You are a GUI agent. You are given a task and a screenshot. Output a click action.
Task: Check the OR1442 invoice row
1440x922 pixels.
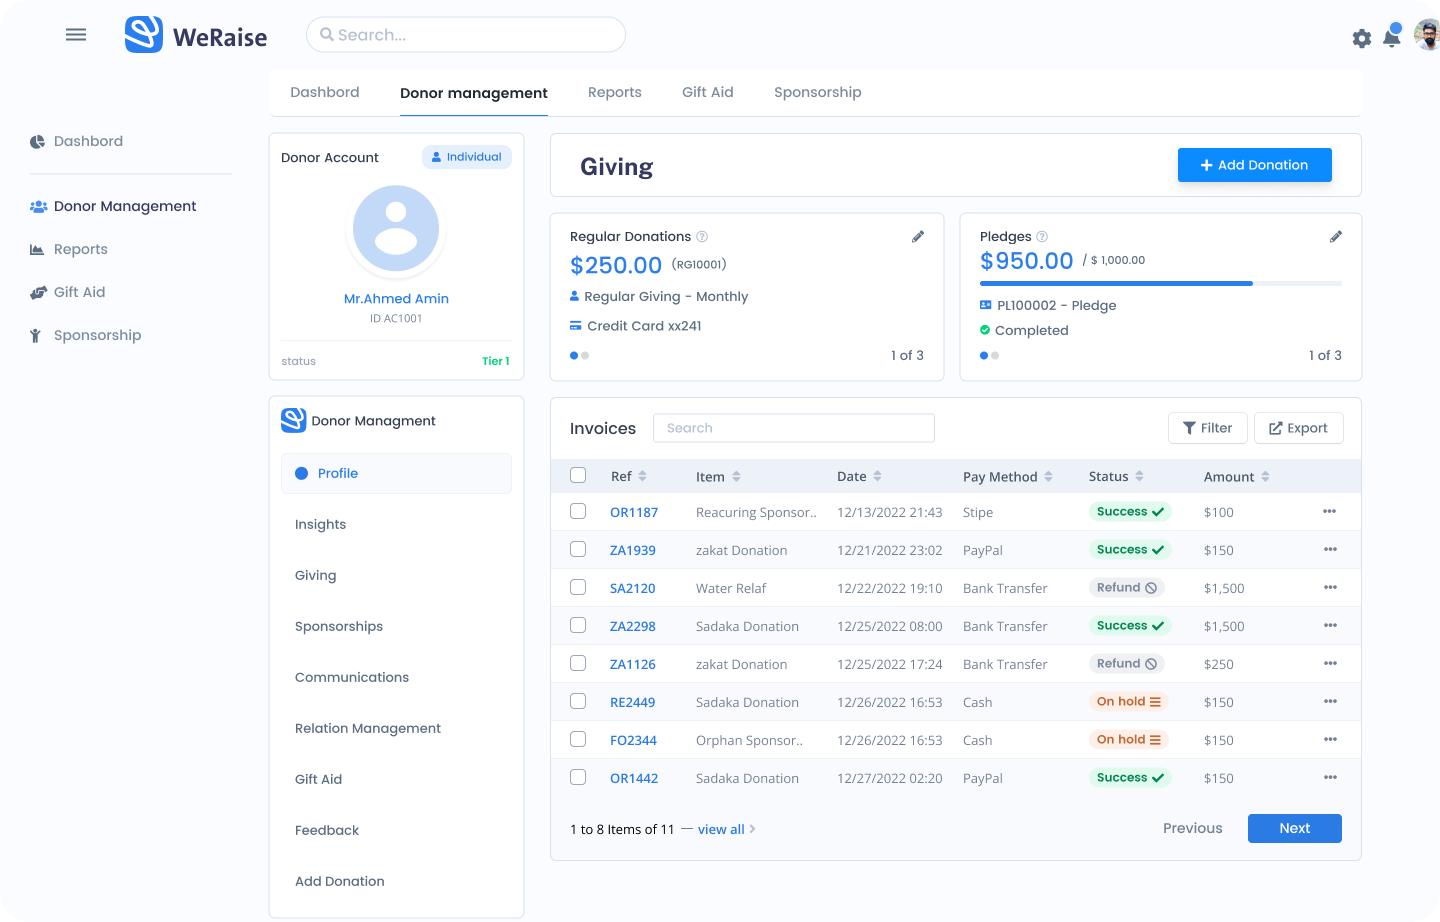[x=578, y=777]
